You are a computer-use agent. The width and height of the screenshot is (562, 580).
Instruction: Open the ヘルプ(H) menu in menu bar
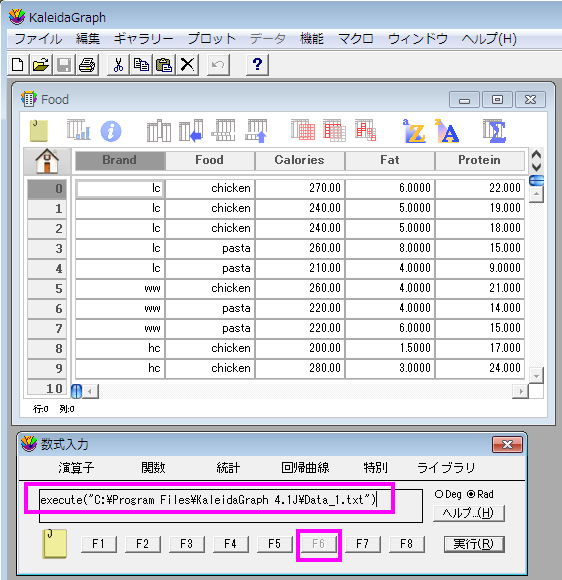point(489,38)
